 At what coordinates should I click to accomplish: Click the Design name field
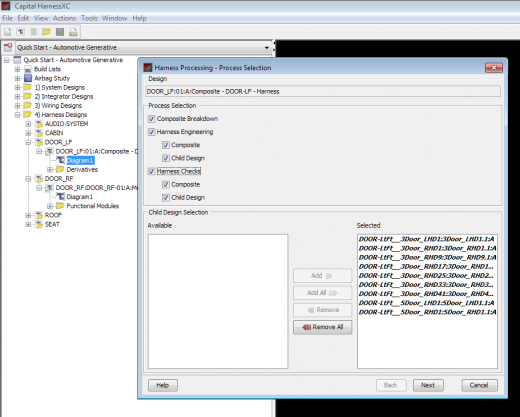point(323,91)
